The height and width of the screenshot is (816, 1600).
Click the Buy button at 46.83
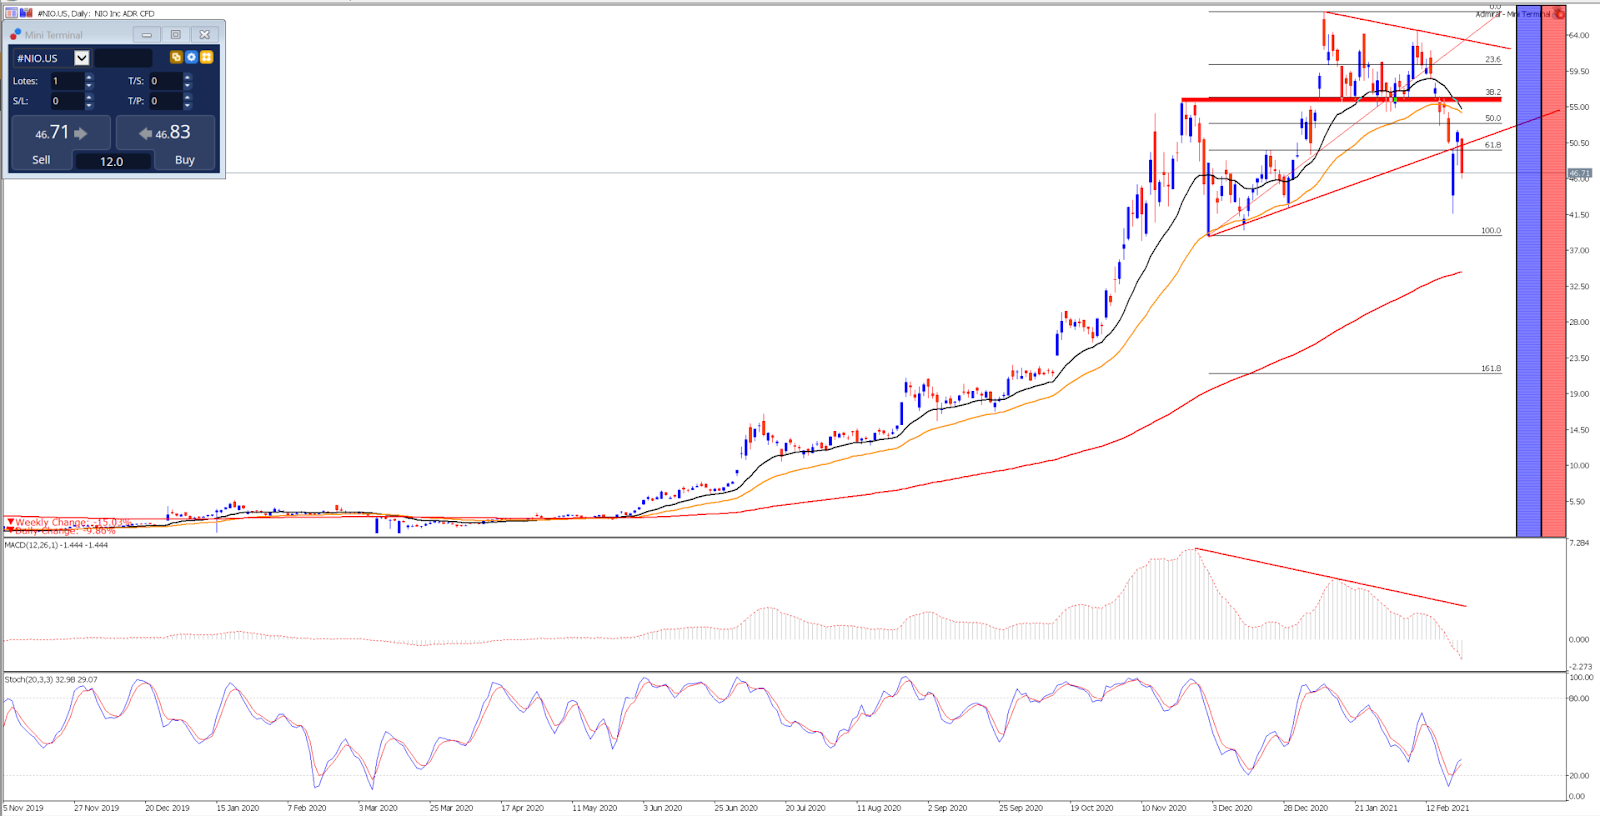pos(166,143)
